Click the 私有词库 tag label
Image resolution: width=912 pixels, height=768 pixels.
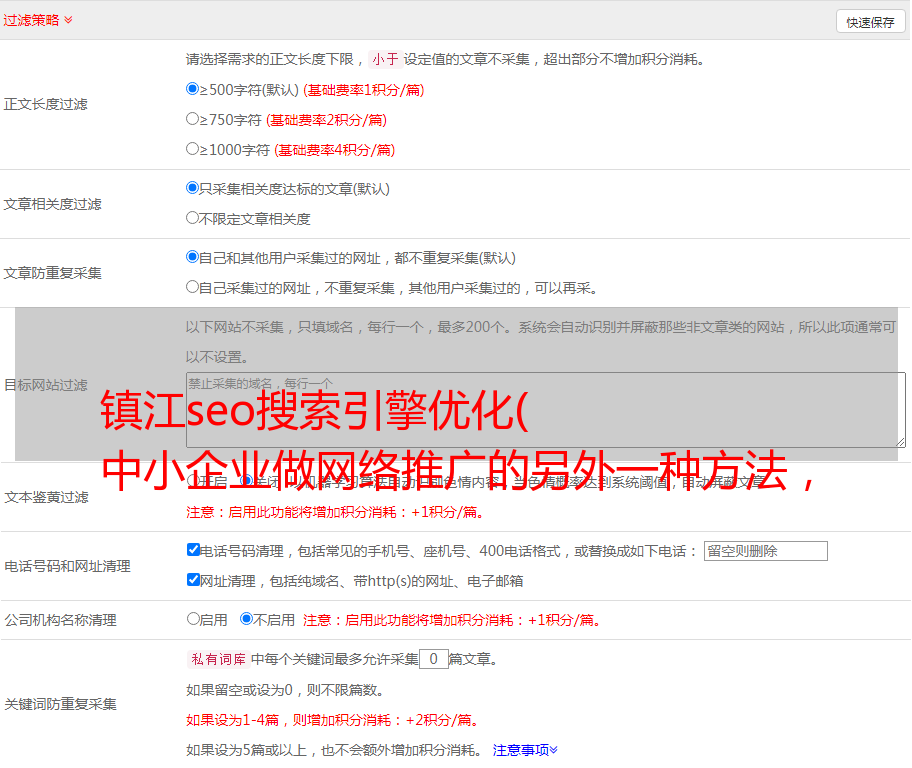[x=215, y=659]
